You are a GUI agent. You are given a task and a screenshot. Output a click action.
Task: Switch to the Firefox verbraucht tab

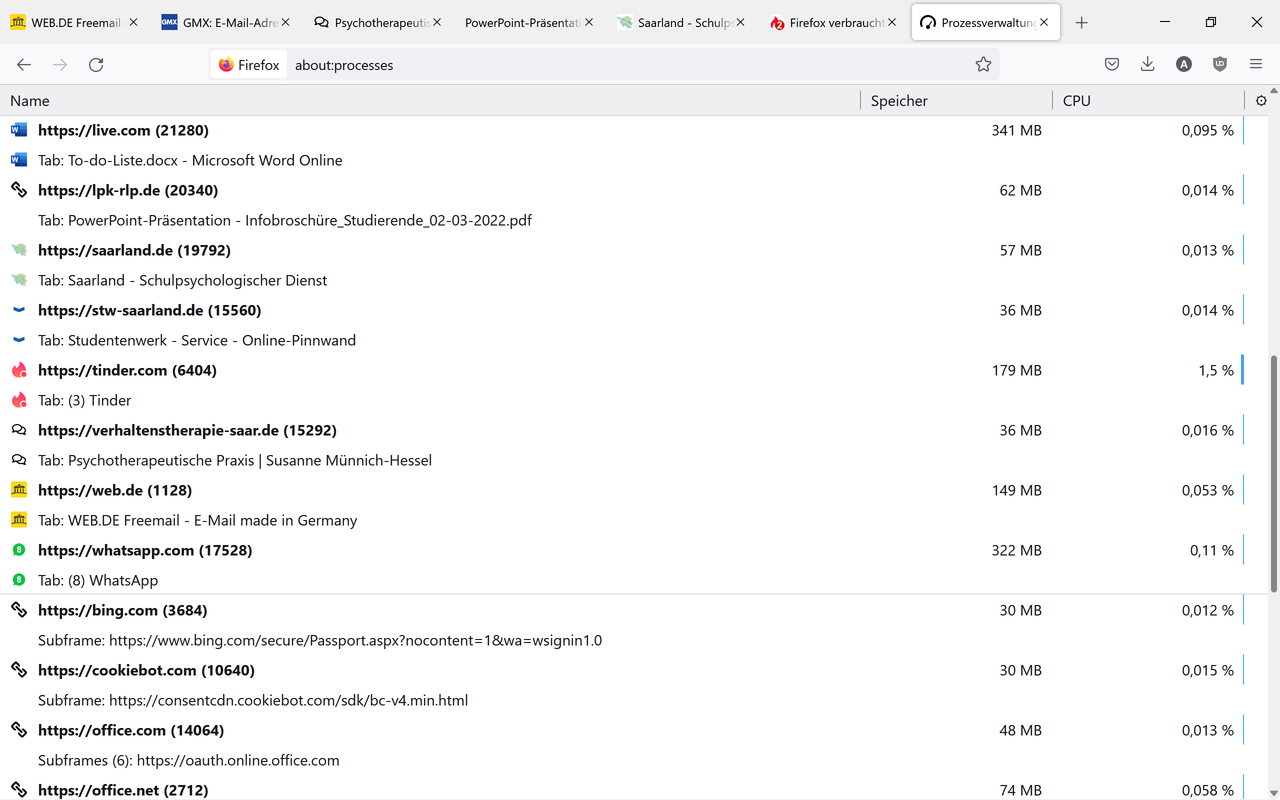pyautogui.click(x=834, y=22)
